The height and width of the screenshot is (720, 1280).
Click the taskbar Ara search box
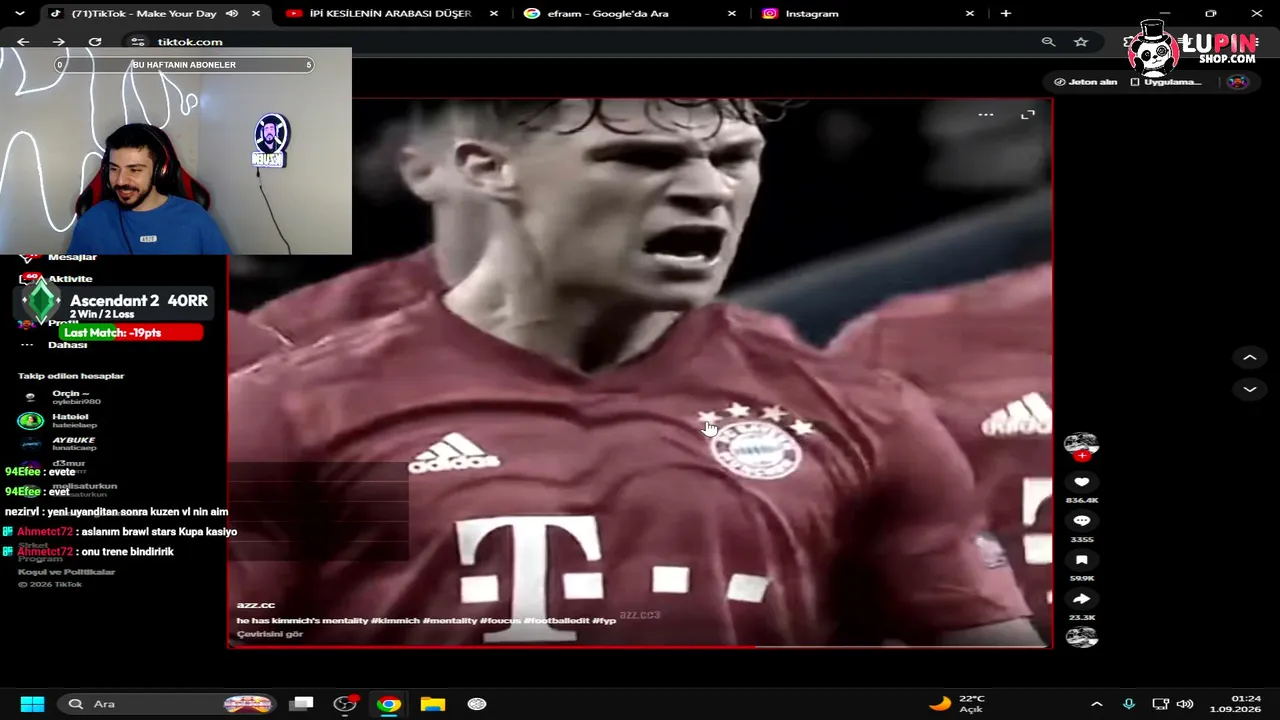[165, 704]
